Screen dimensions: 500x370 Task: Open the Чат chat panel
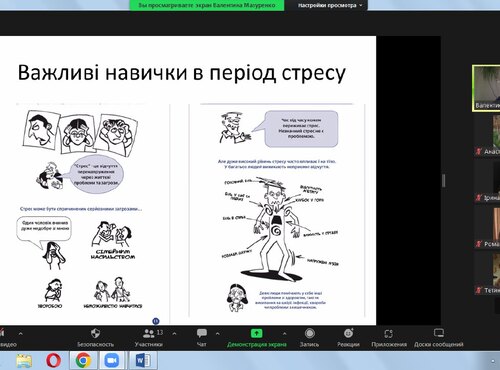[x=202, y=337]
